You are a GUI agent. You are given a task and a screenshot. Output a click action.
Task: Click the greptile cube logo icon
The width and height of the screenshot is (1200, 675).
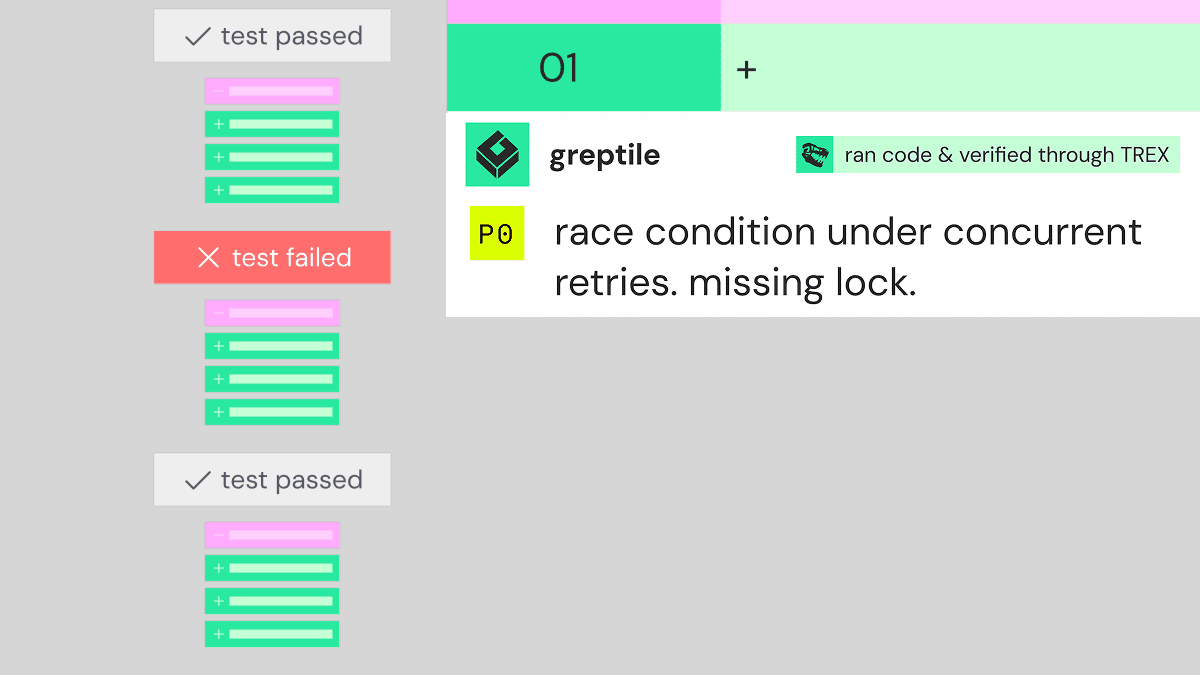point(497,155)
